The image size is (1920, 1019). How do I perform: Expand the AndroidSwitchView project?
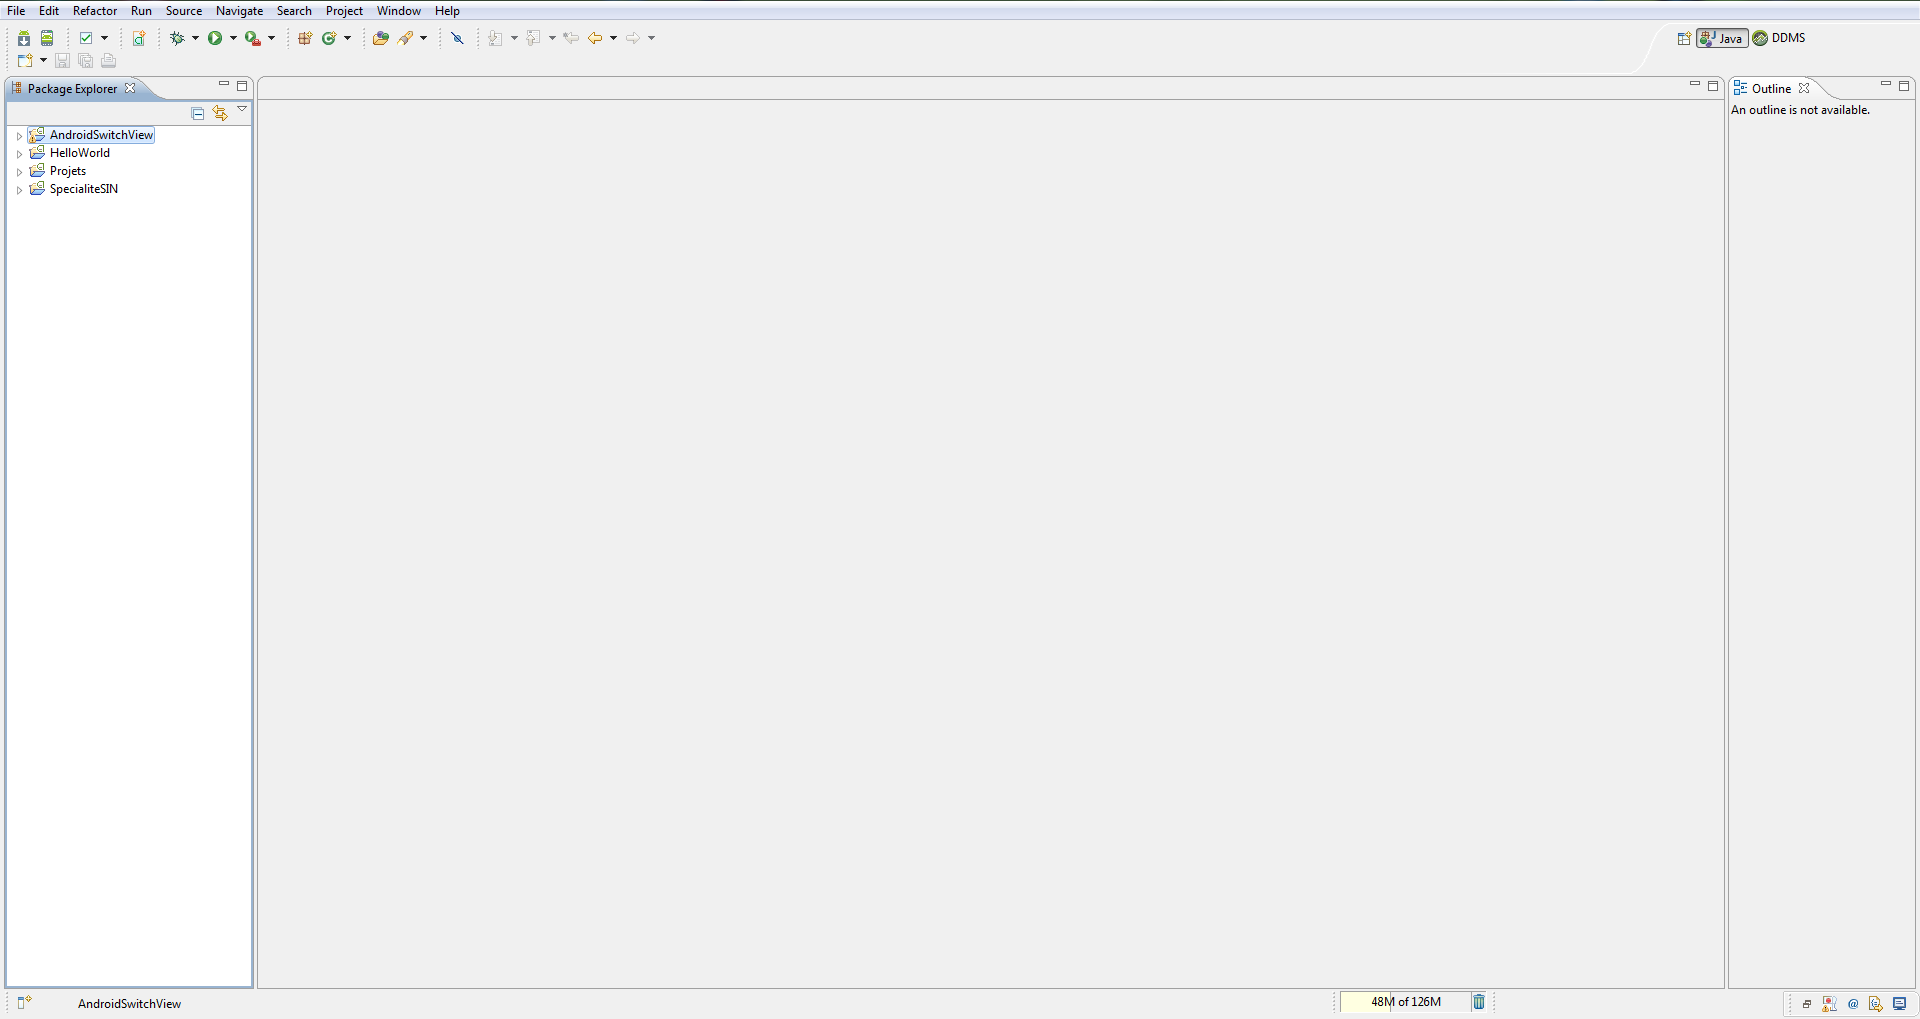point(19,136)
